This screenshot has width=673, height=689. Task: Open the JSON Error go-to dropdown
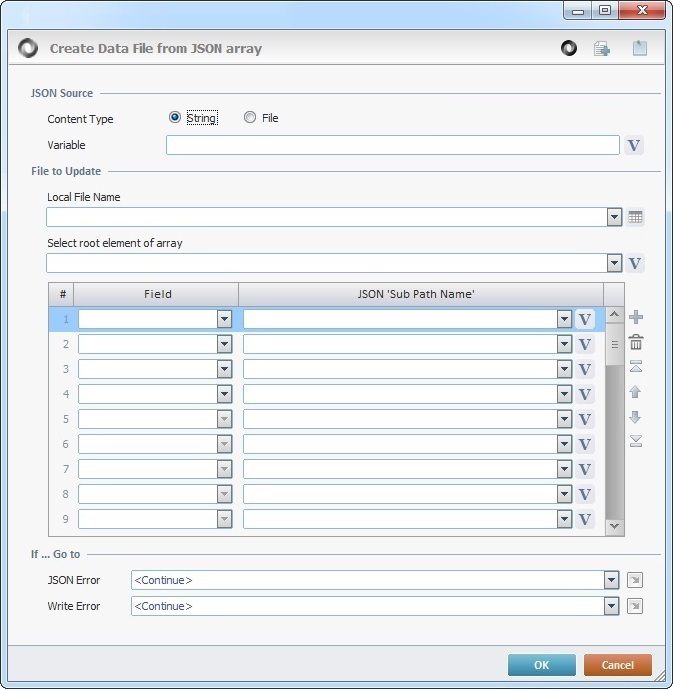611,580
